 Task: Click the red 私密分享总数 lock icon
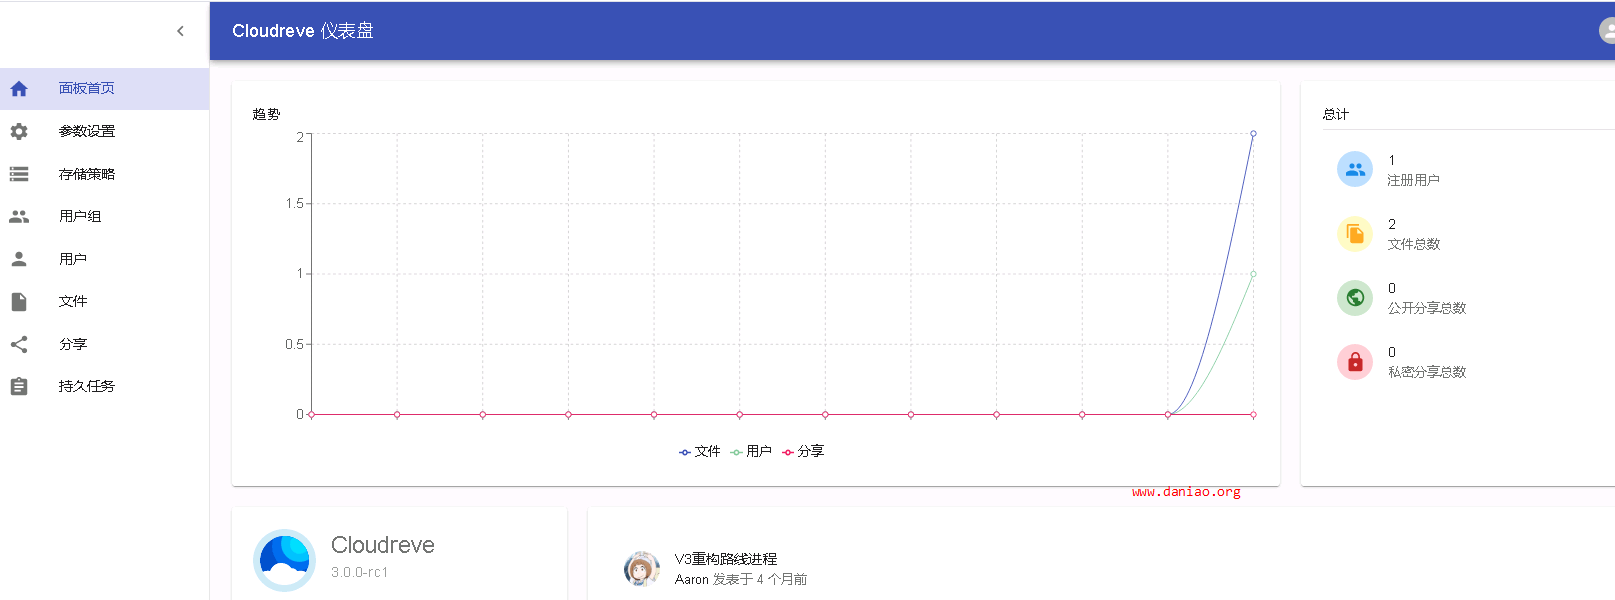pos(1355,362)
